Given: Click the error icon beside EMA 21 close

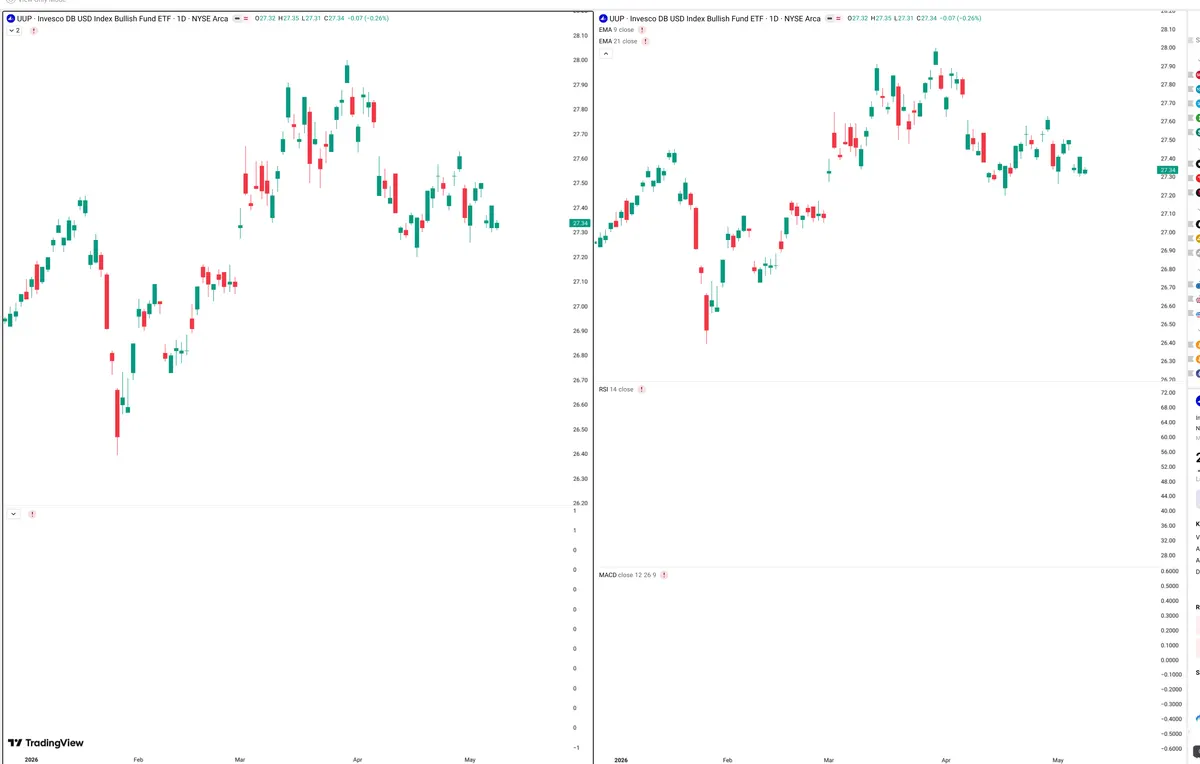Looking at the screenshot, I should click(645, 41).
